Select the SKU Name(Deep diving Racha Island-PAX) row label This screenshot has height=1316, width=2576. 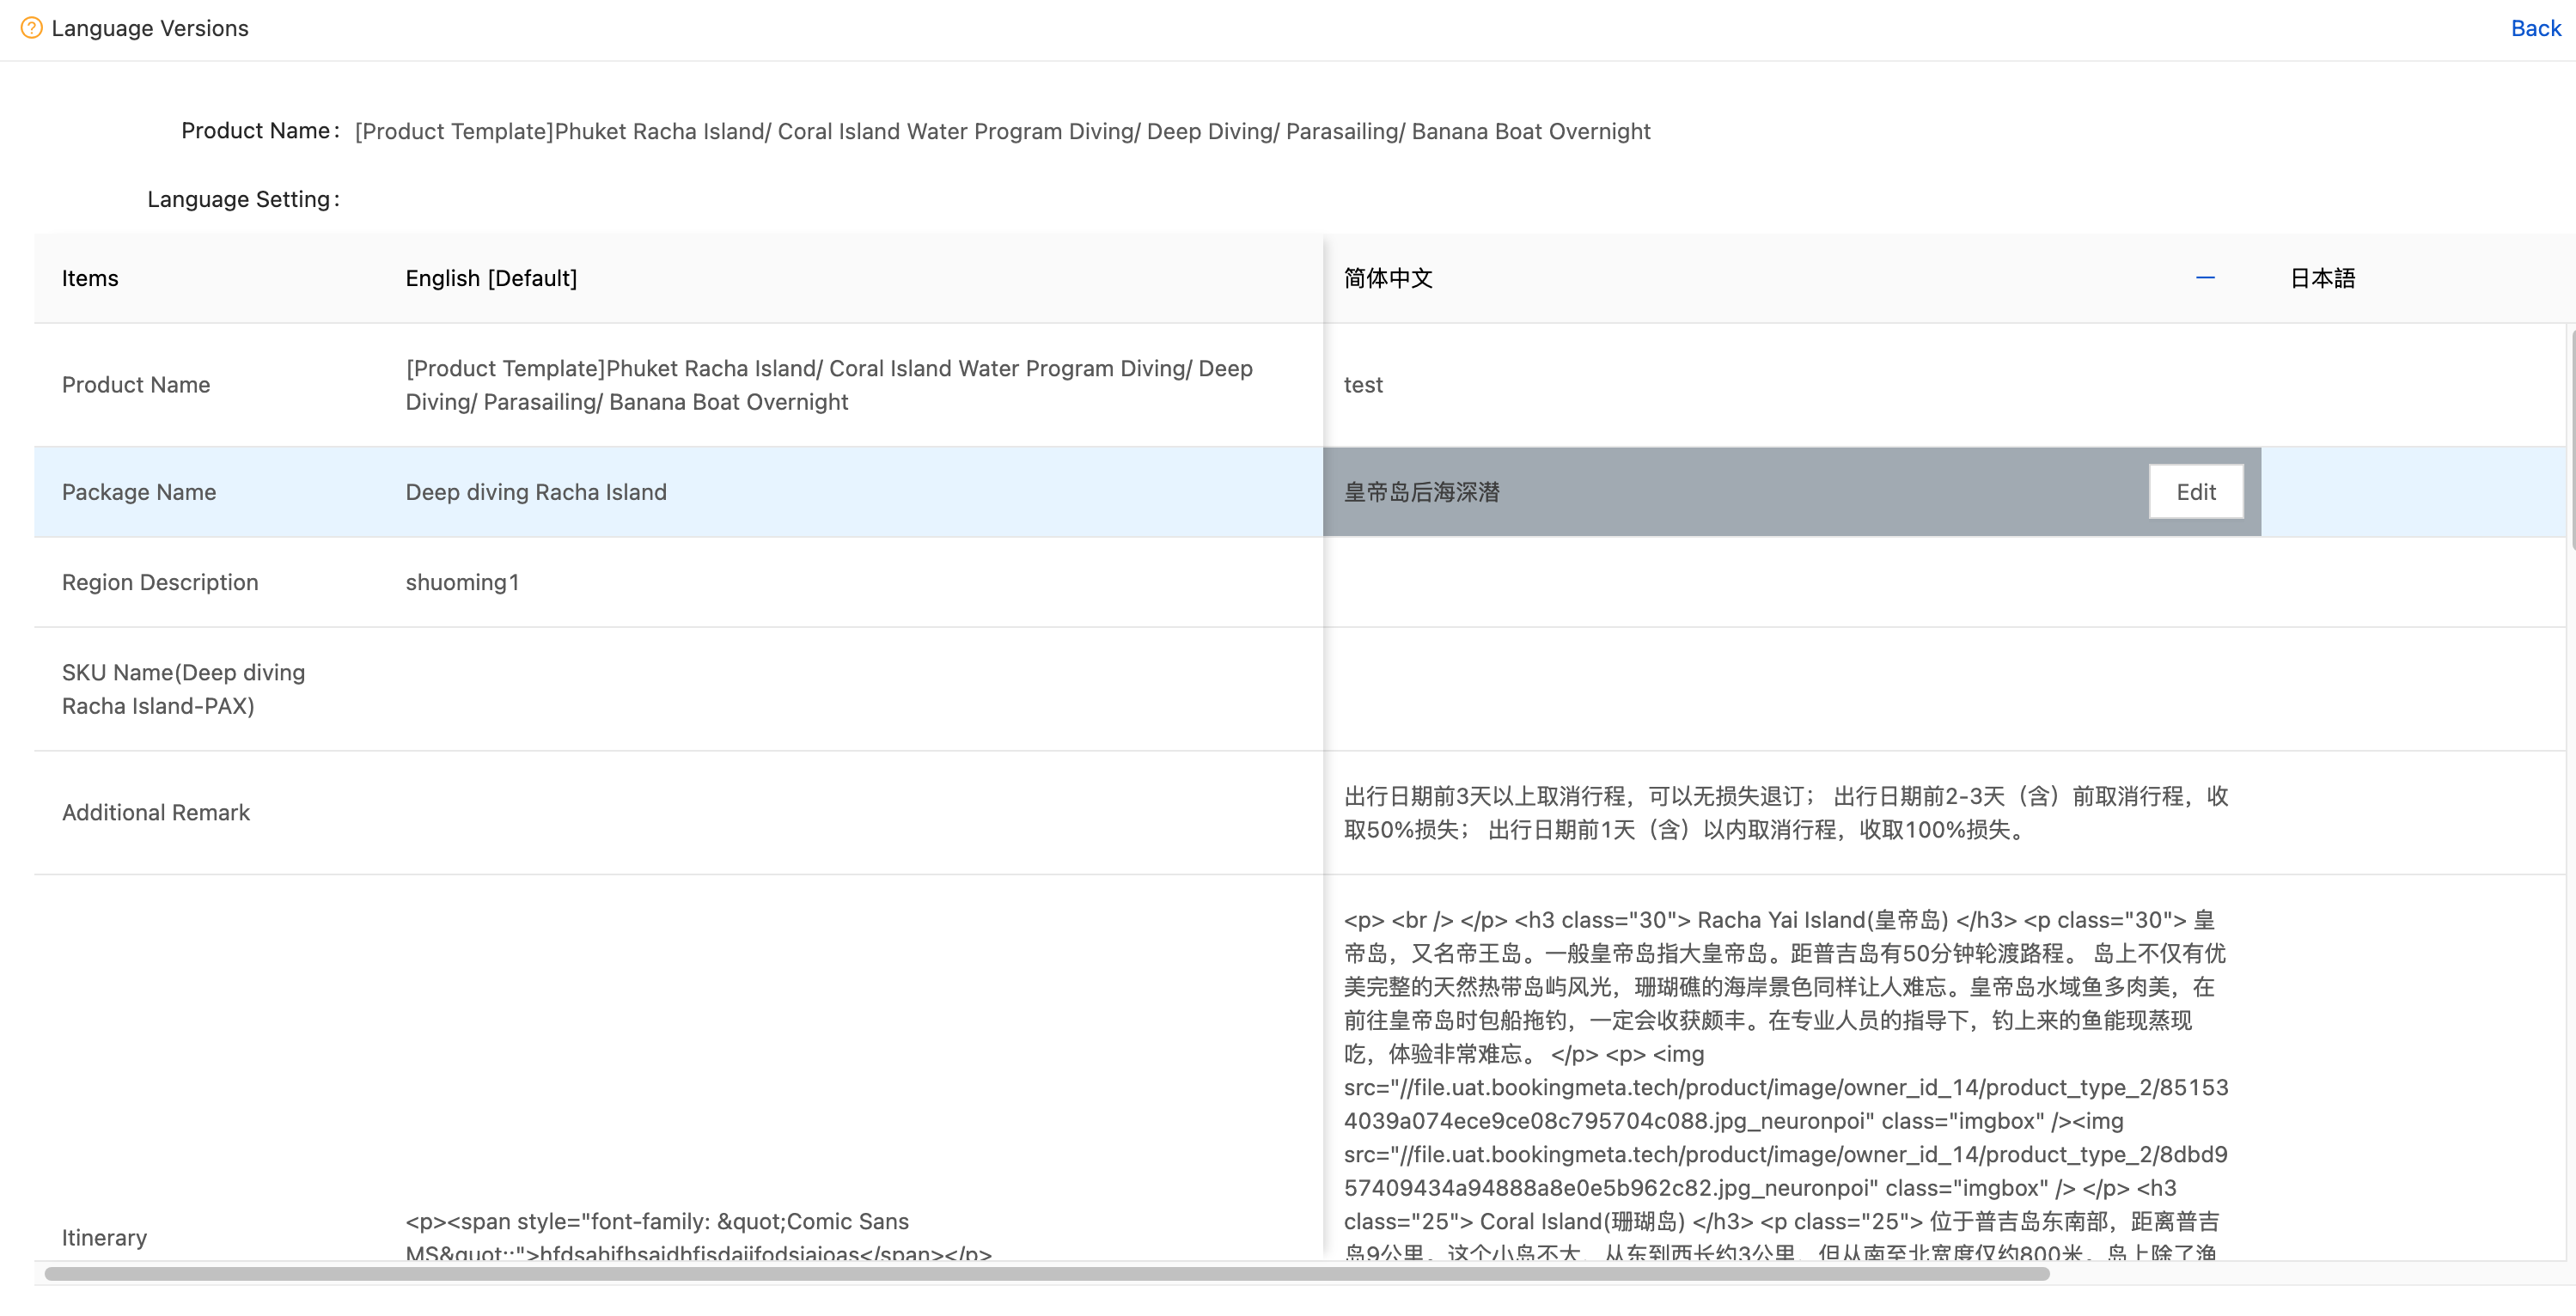coord(183,689)
